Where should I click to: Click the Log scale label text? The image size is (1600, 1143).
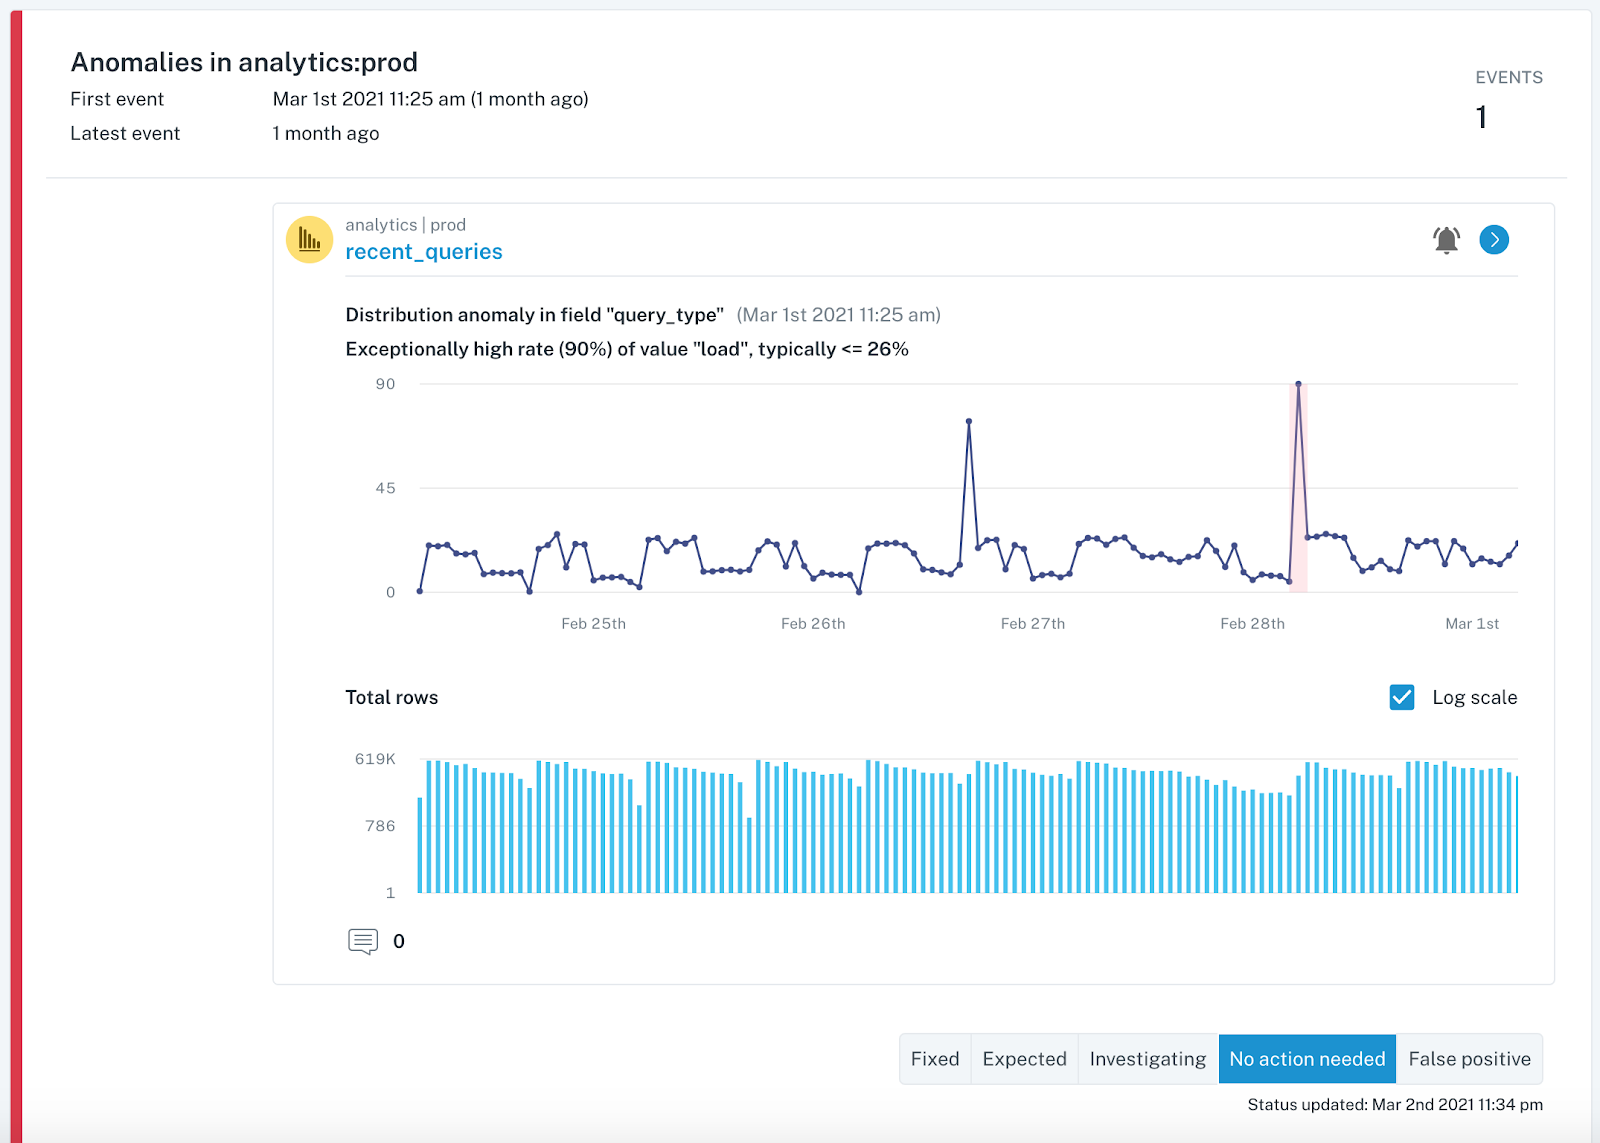[1474, 697]
